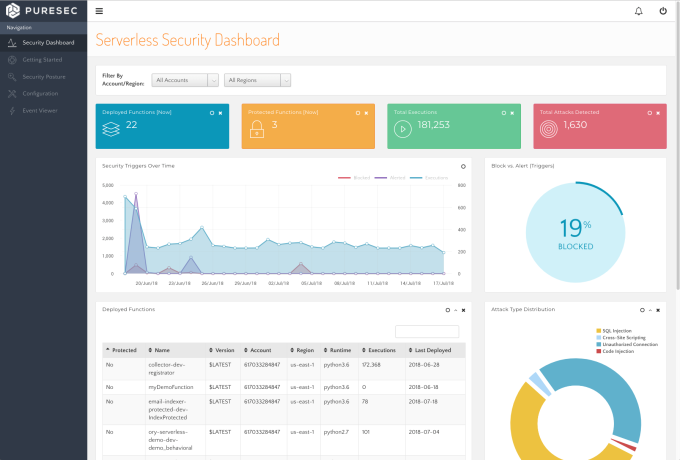Click the Configuration tools icon in sidebar
Screen dimensions: 680x460
12,94
